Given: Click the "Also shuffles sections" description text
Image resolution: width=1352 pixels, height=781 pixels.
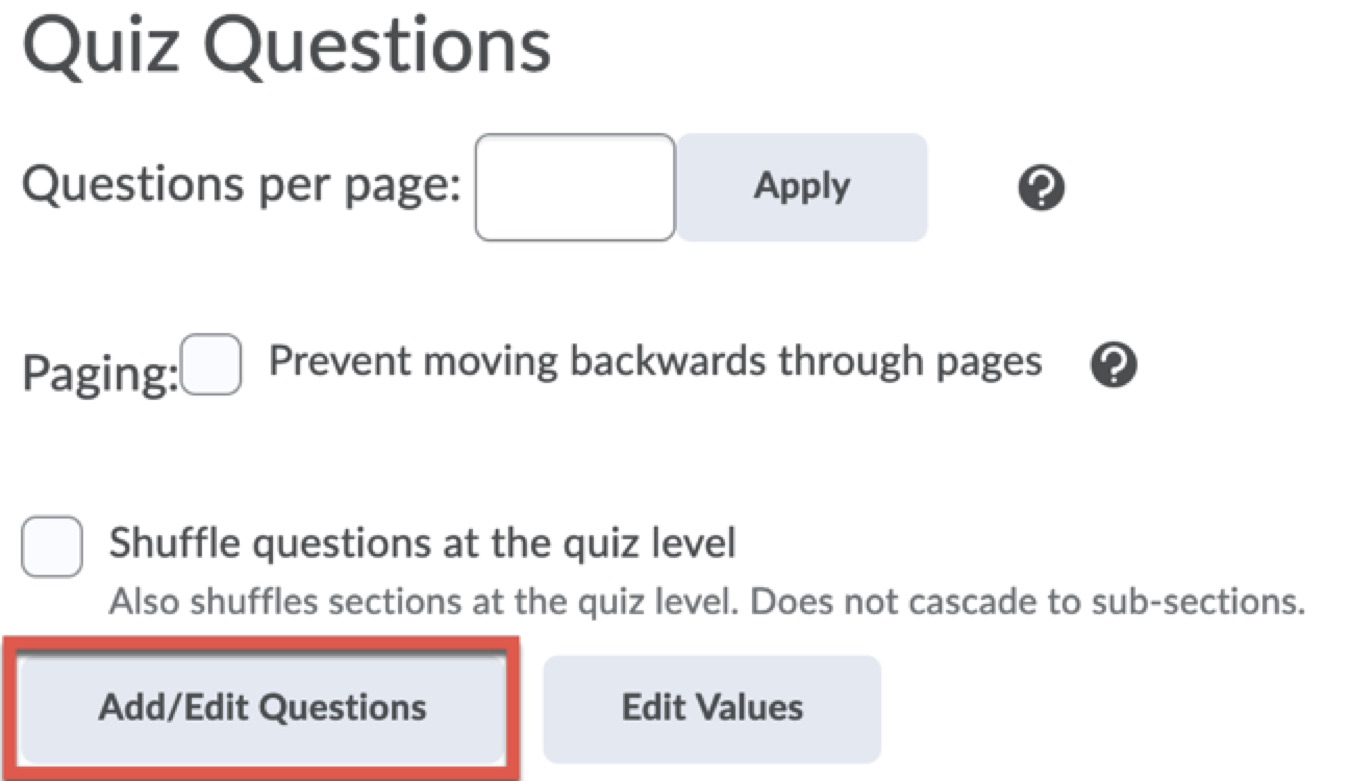Looking at the screenshot, I should pyautogui.click(x=706, y=602).
